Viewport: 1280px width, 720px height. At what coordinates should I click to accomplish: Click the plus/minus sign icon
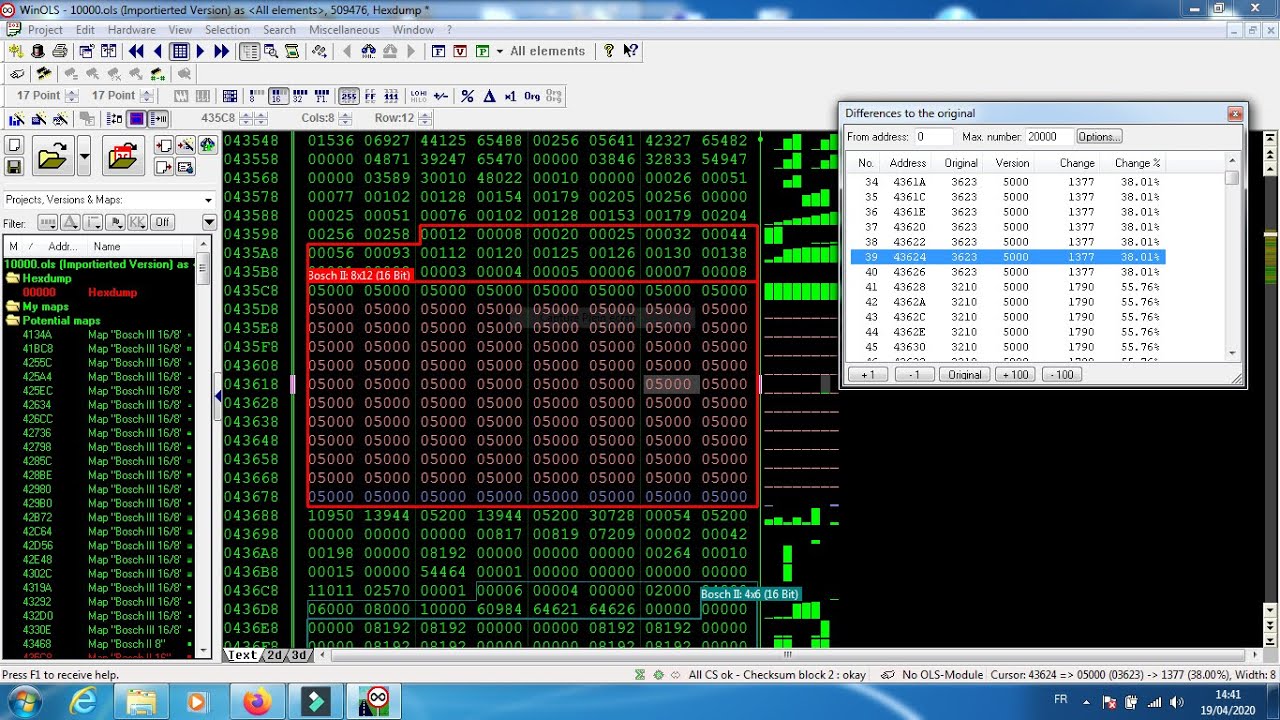click(x=440, y=96)
